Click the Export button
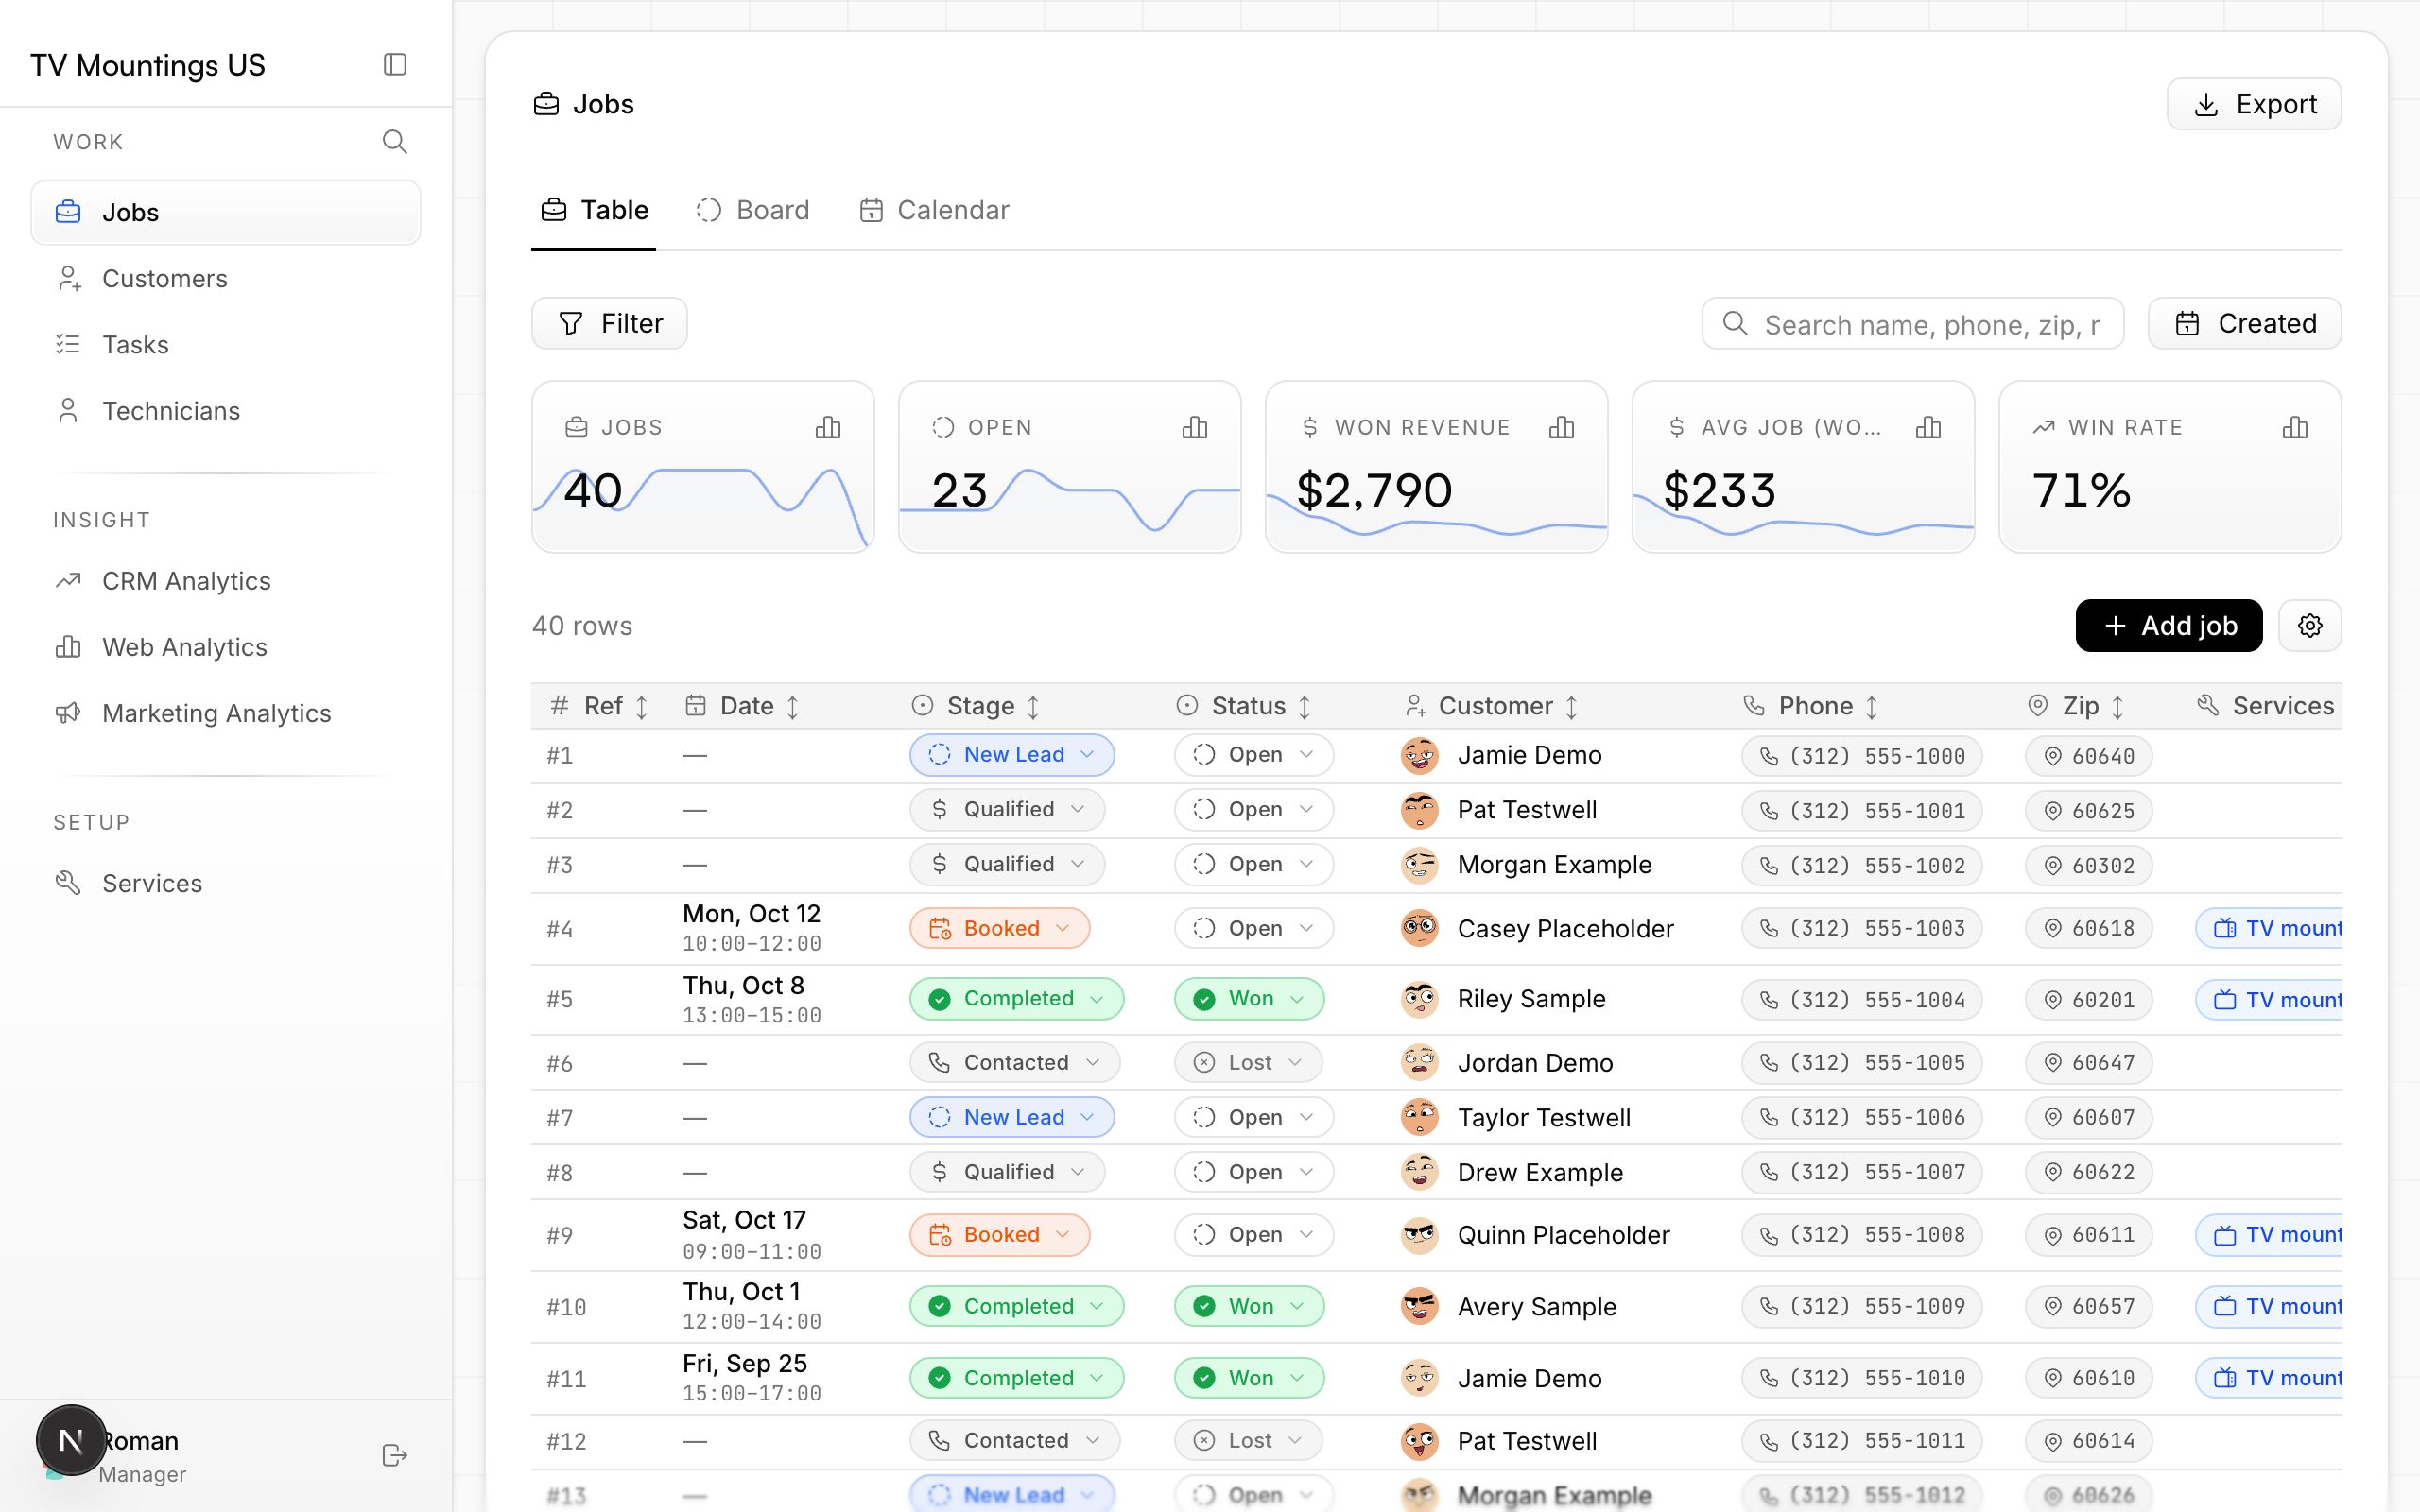 click(2254, 104)
